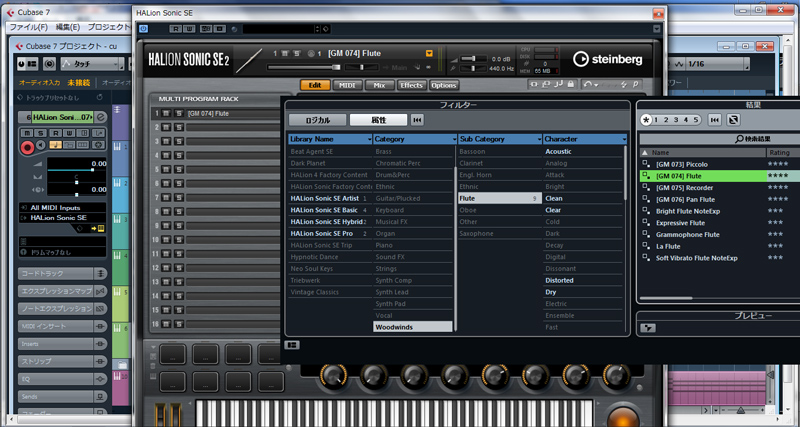Screen dimensions: 800x427
Task: Open the Category column dropdown
Action: point(454,139)
